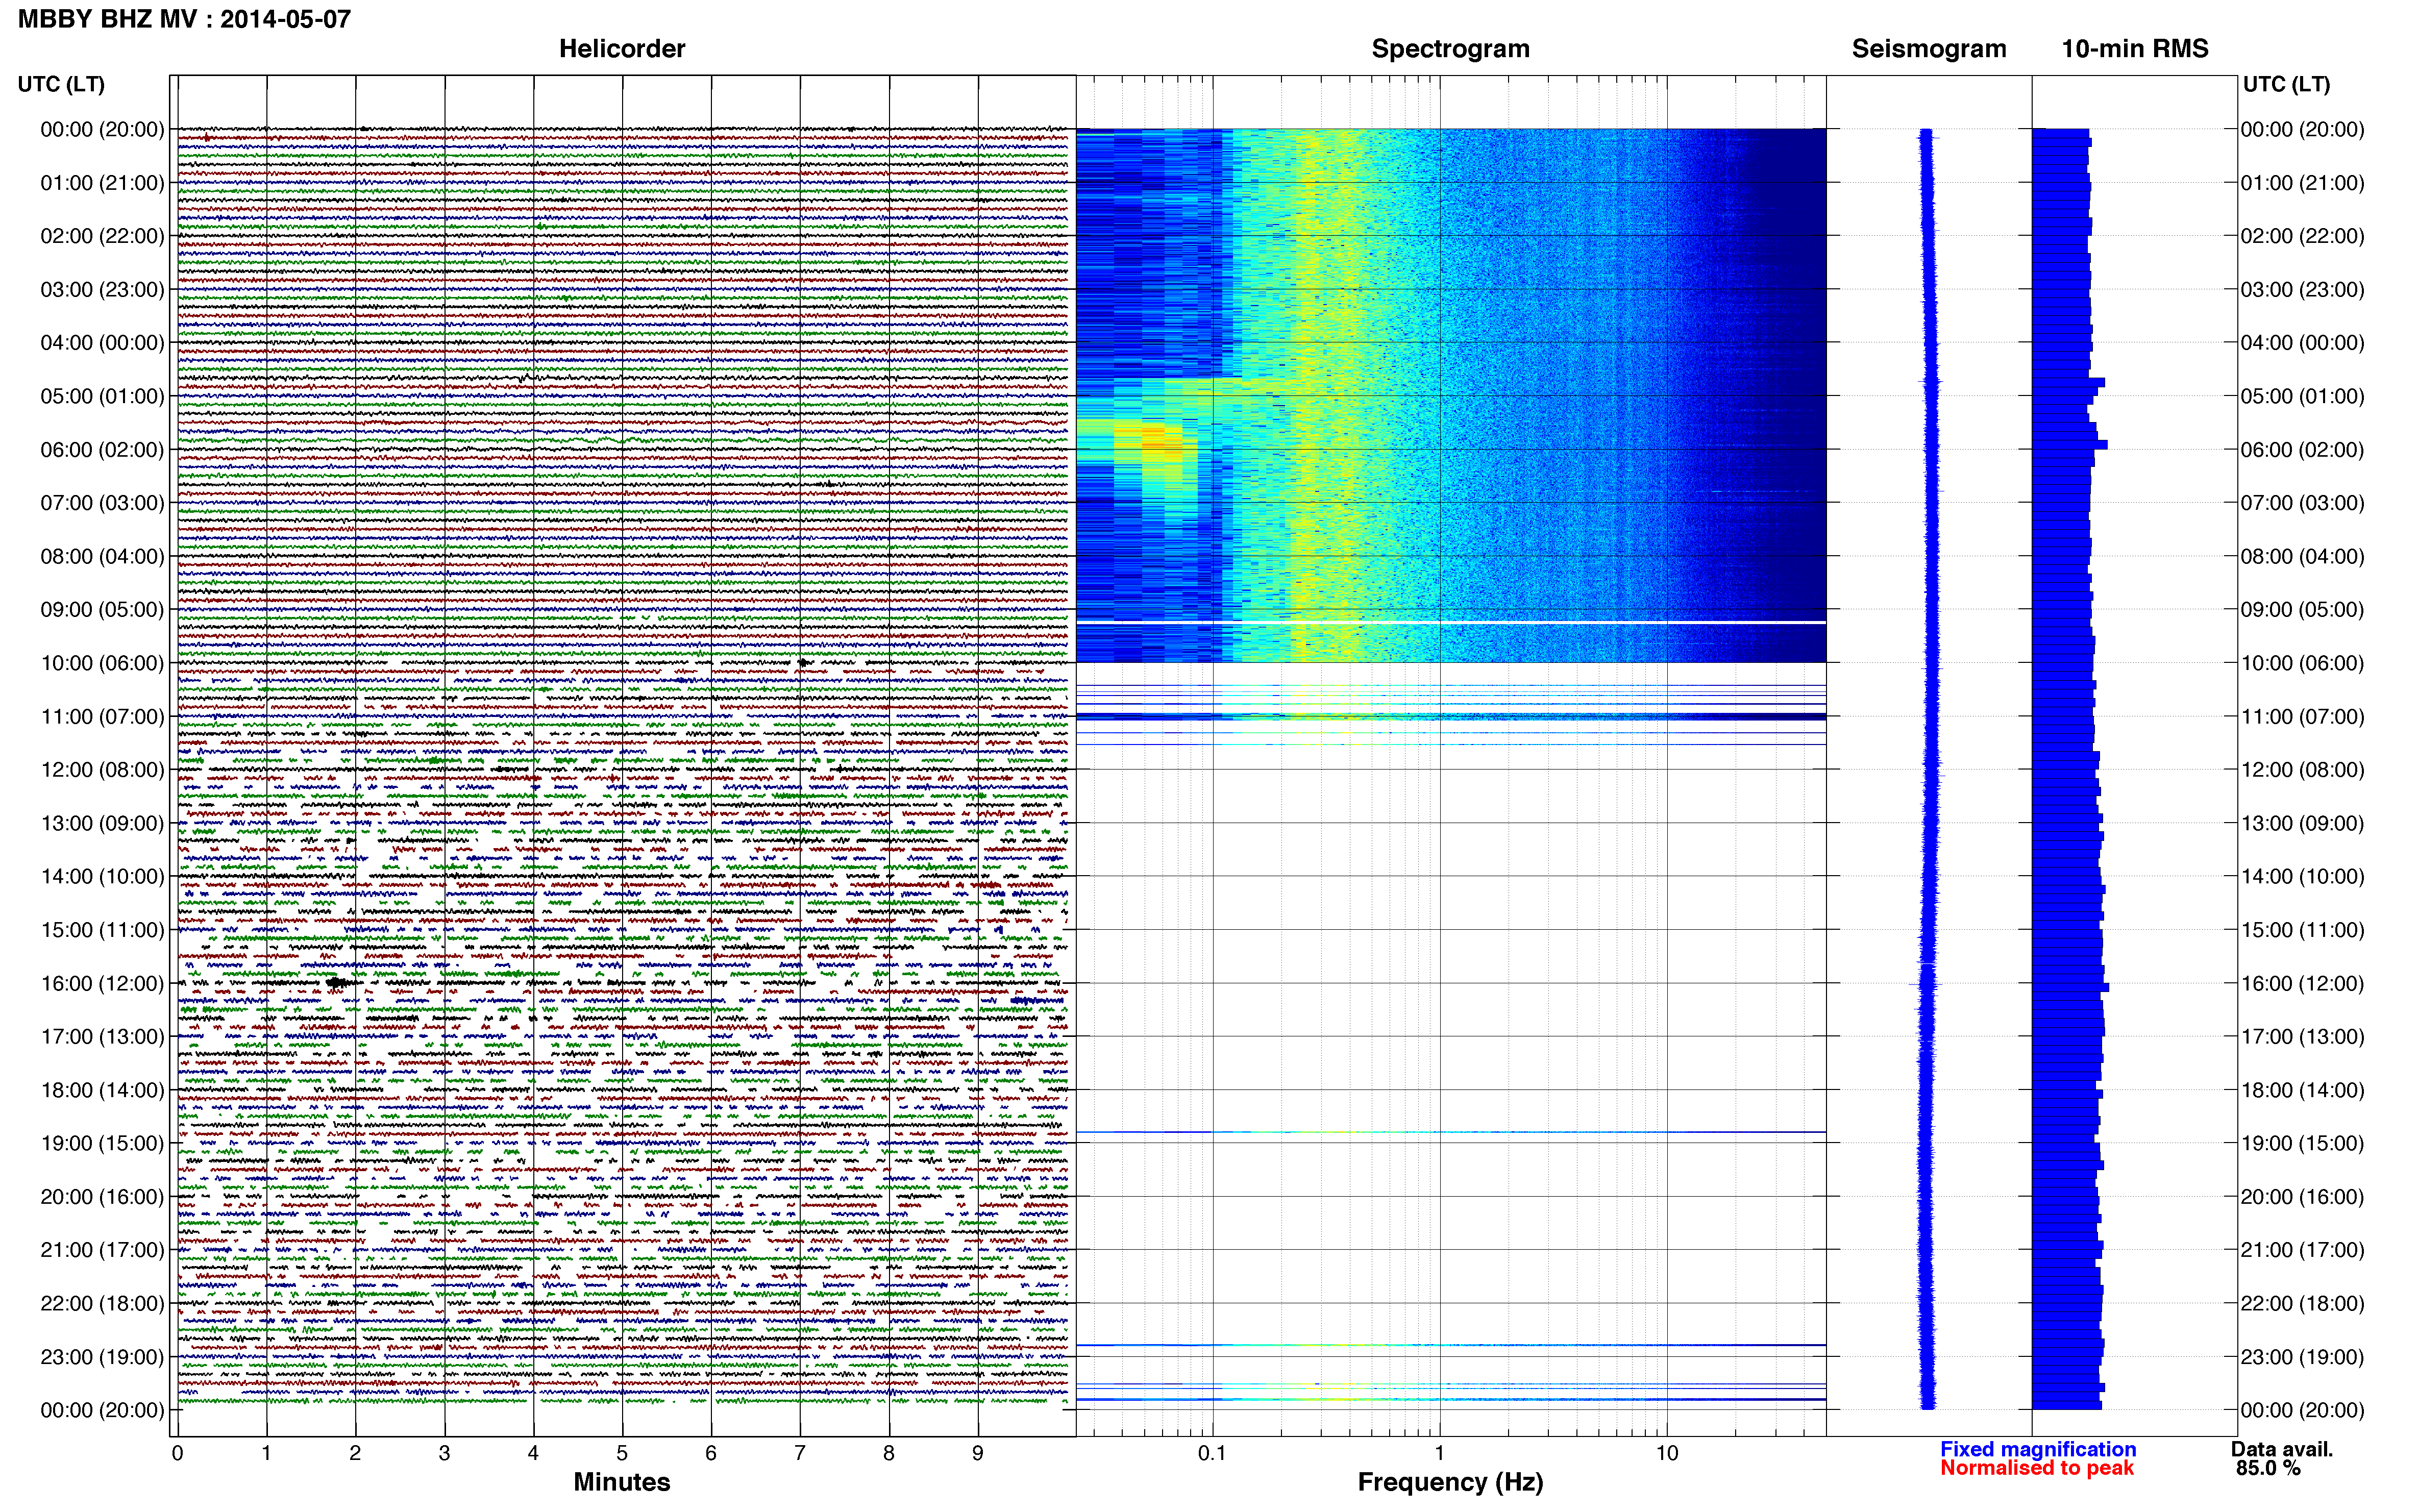The height and width of the screenshot is (1512, 2419).
Task: Click left time label '18:00 (14:00)'
Action: (x=102, y=1090)
